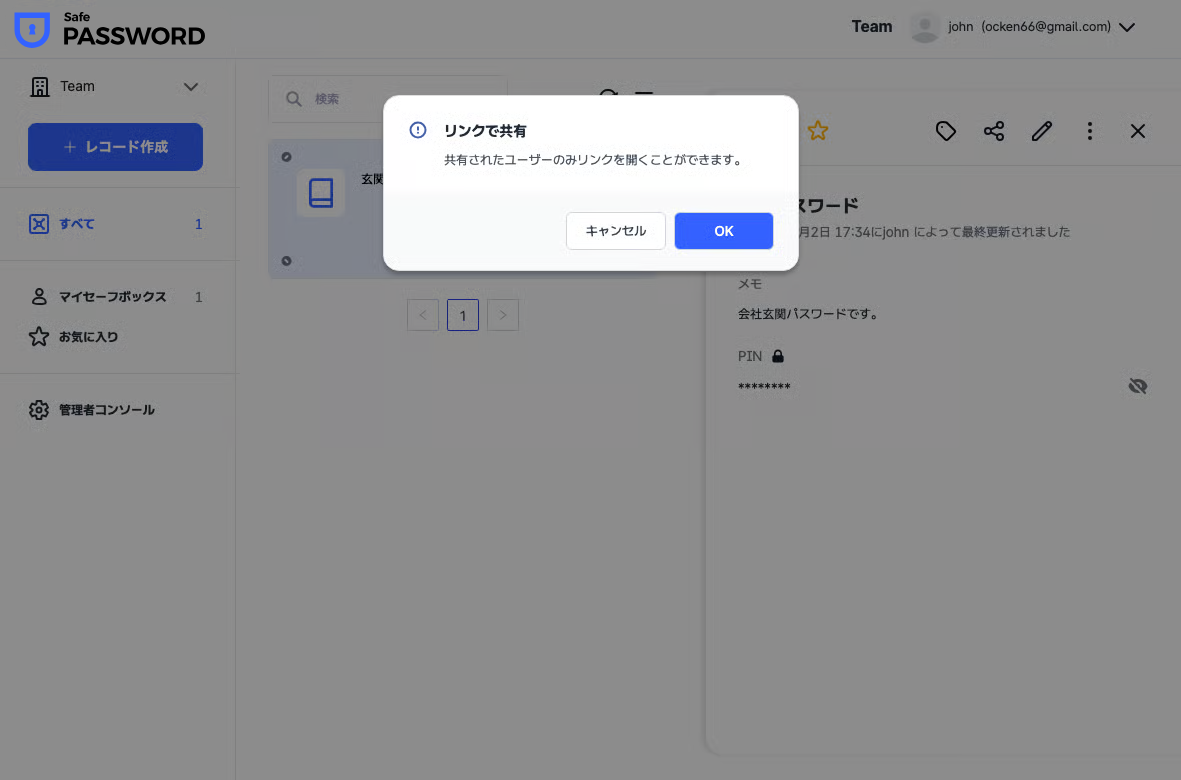Toggle PIN visibility with the eye icon
Image resolution: width=1181 pixels, height=780 pixels.
1137,386
